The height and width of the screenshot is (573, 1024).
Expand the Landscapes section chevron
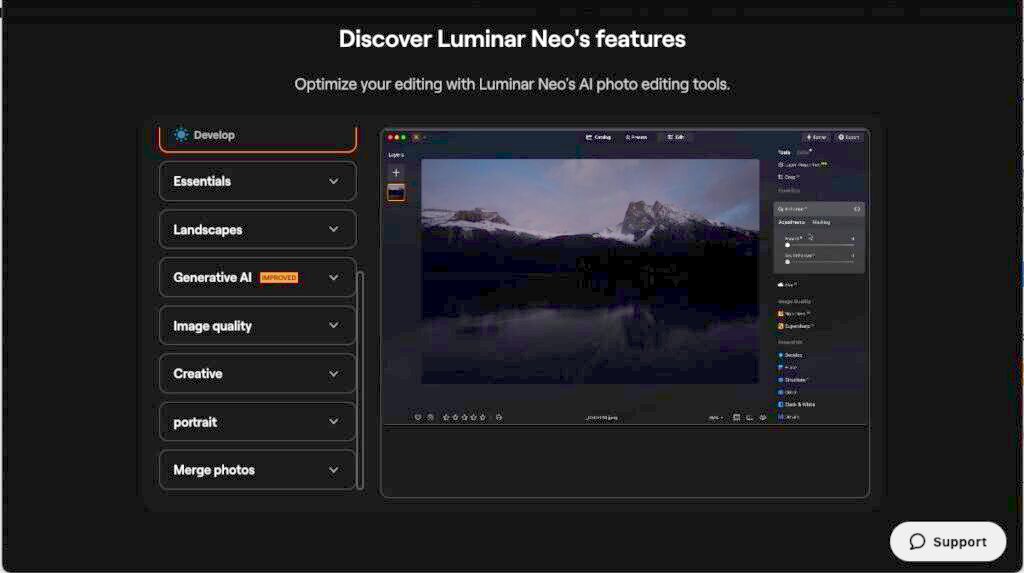(334, 230)
